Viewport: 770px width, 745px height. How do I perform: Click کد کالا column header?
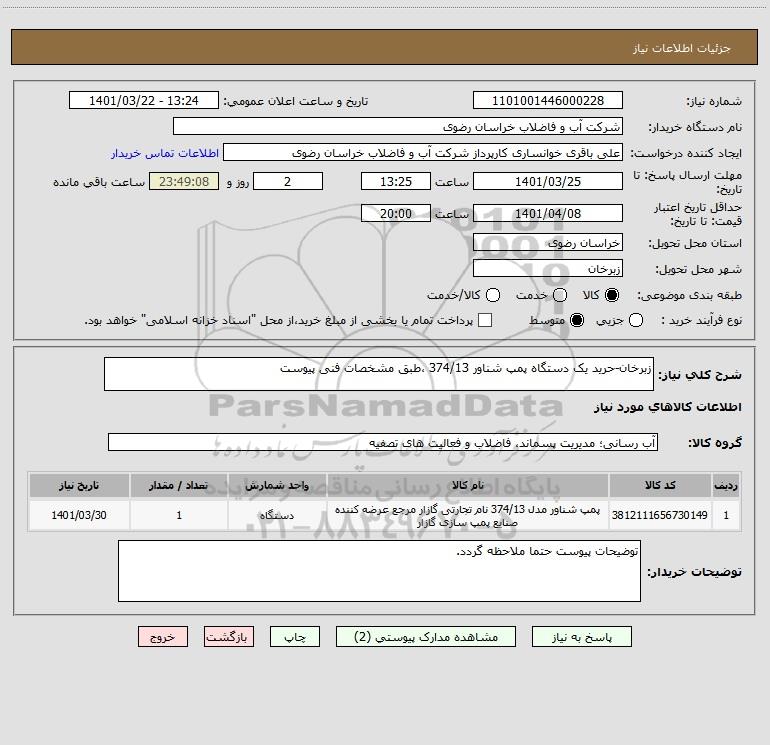point(660,486)
